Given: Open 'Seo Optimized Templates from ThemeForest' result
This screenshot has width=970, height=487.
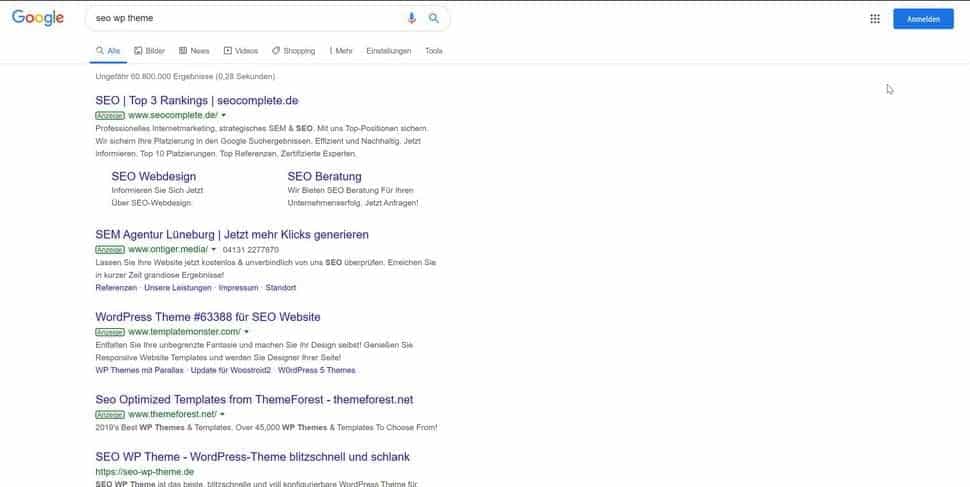Looking at the screenshot, I should pyautogui.click(x=254, y=400).
